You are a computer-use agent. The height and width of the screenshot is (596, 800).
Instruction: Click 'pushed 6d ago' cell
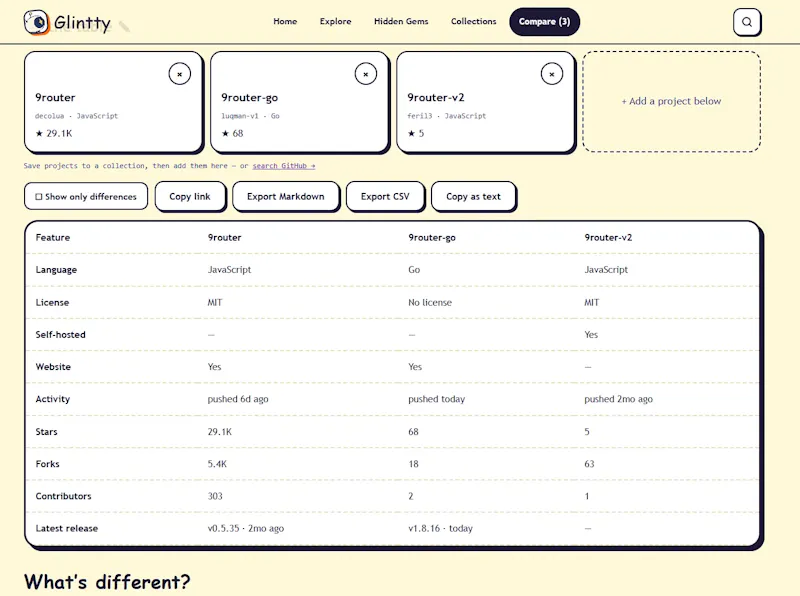click(x=238, y=399)
